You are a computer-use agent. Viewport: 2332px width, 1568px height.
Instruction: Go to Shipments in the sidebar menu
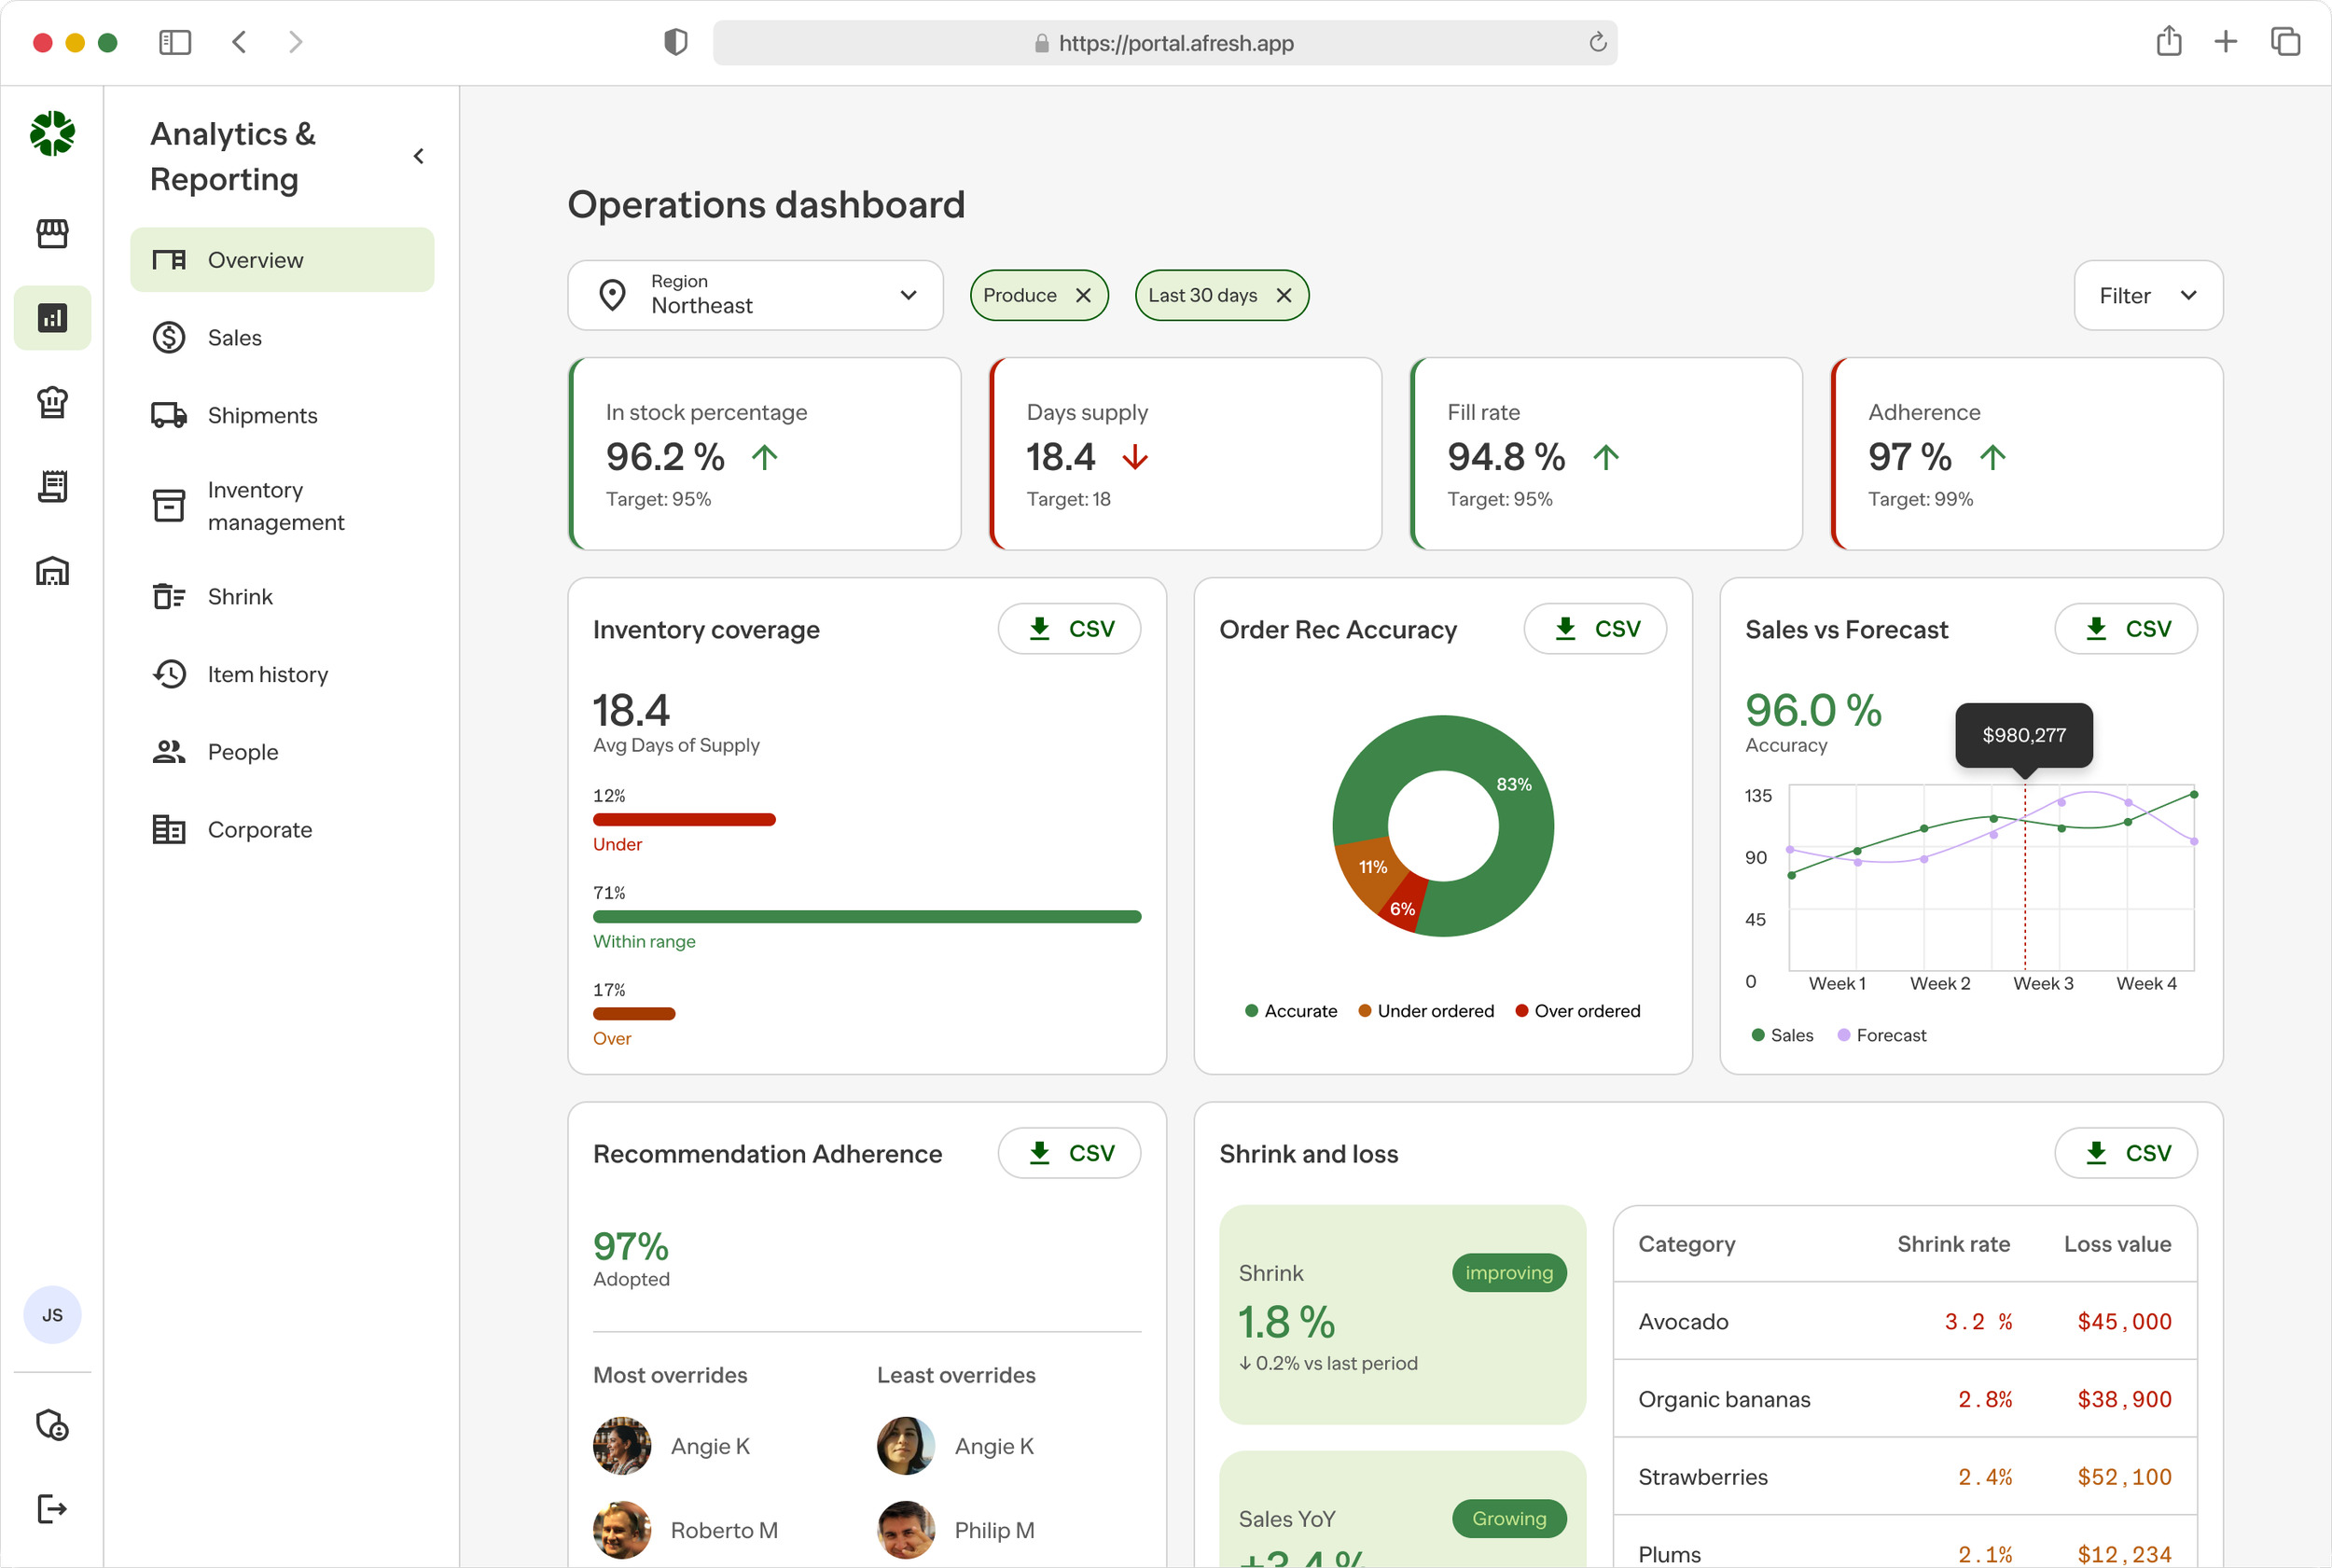pos(262,415)
